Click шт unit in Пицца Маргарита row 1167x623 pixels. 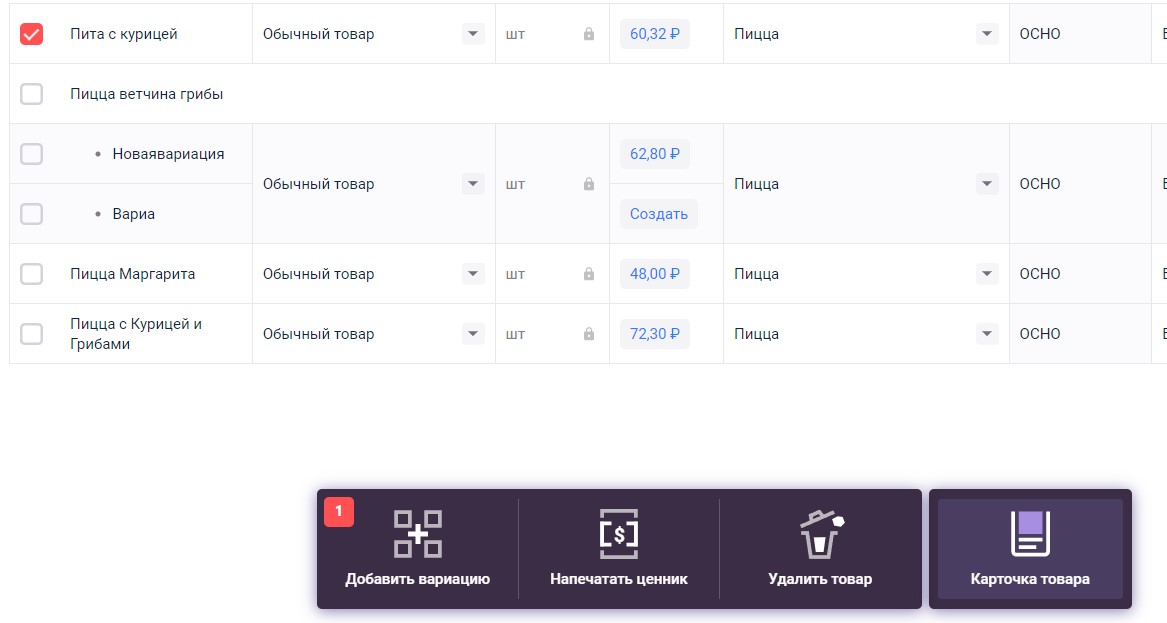click(515, 274)
